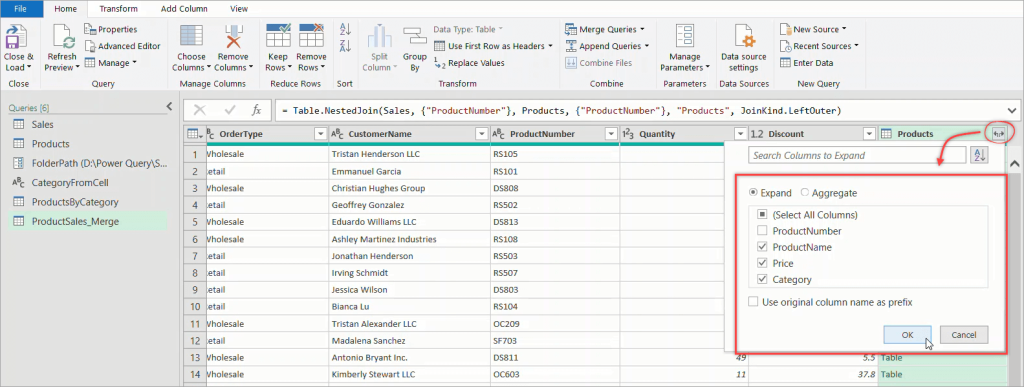Click the sort button beside the Search Columns box
Screen dimensions: 1024x387
pos(978,155)
